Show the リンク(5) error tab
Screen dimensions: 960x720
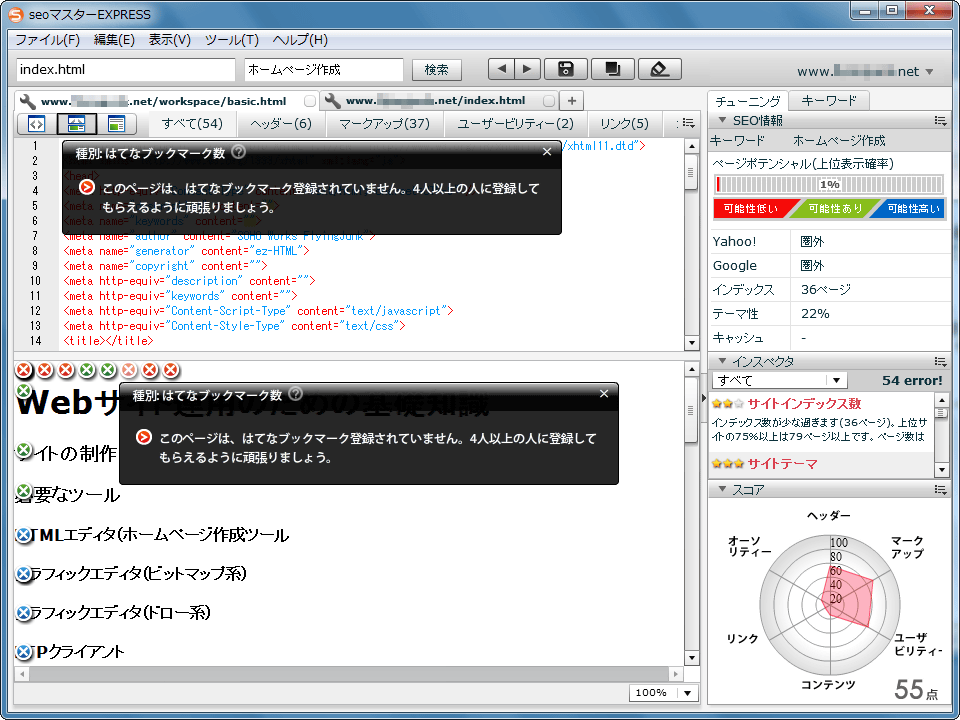[624, 124]
